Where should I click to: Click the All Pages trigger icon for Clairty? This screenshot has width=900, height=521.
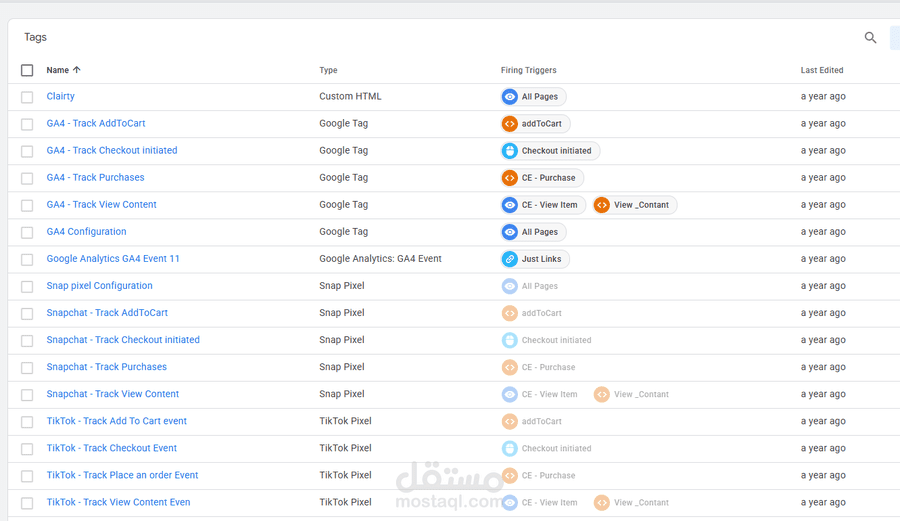click(x=510, y=96)
